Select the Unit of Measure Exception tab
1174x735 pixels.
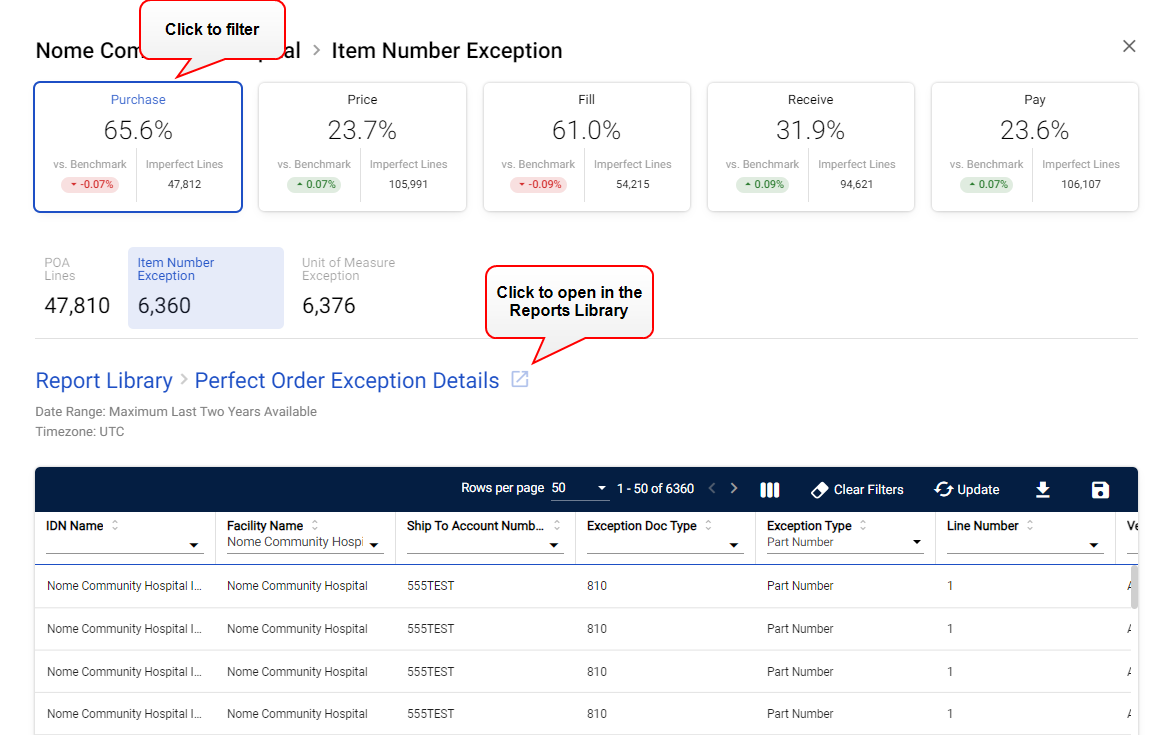coord(348,285)
